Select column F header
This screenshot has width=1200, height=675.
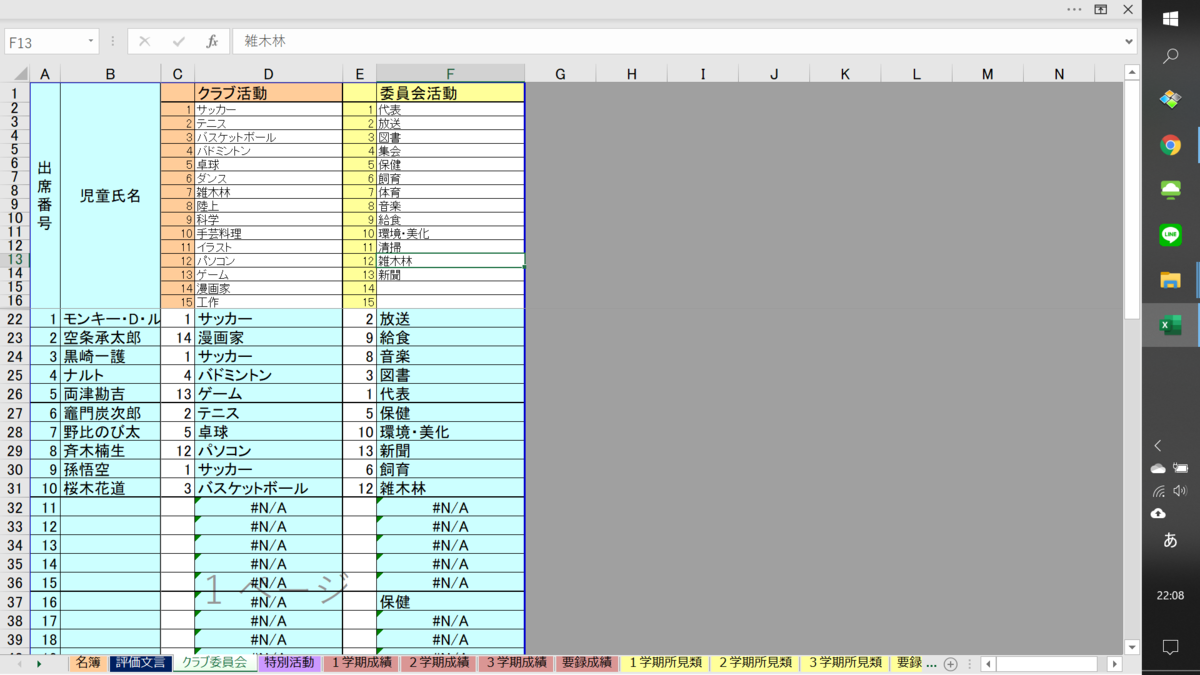[450, 74]
